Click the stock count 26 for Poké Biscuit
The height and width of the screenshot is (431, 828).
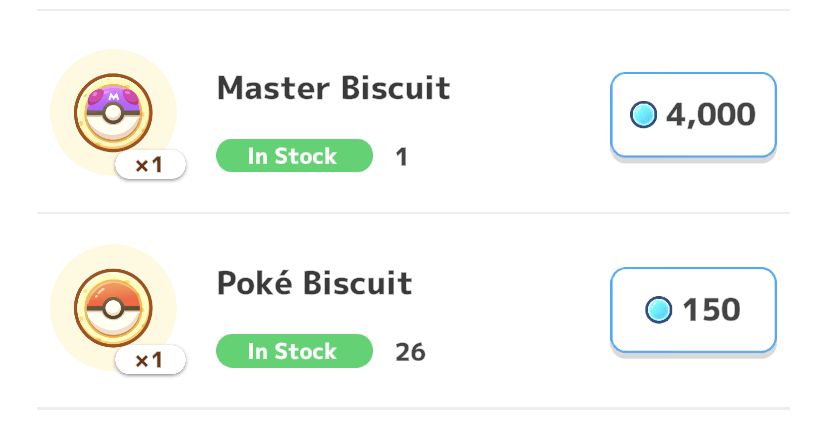click(410, 352)
